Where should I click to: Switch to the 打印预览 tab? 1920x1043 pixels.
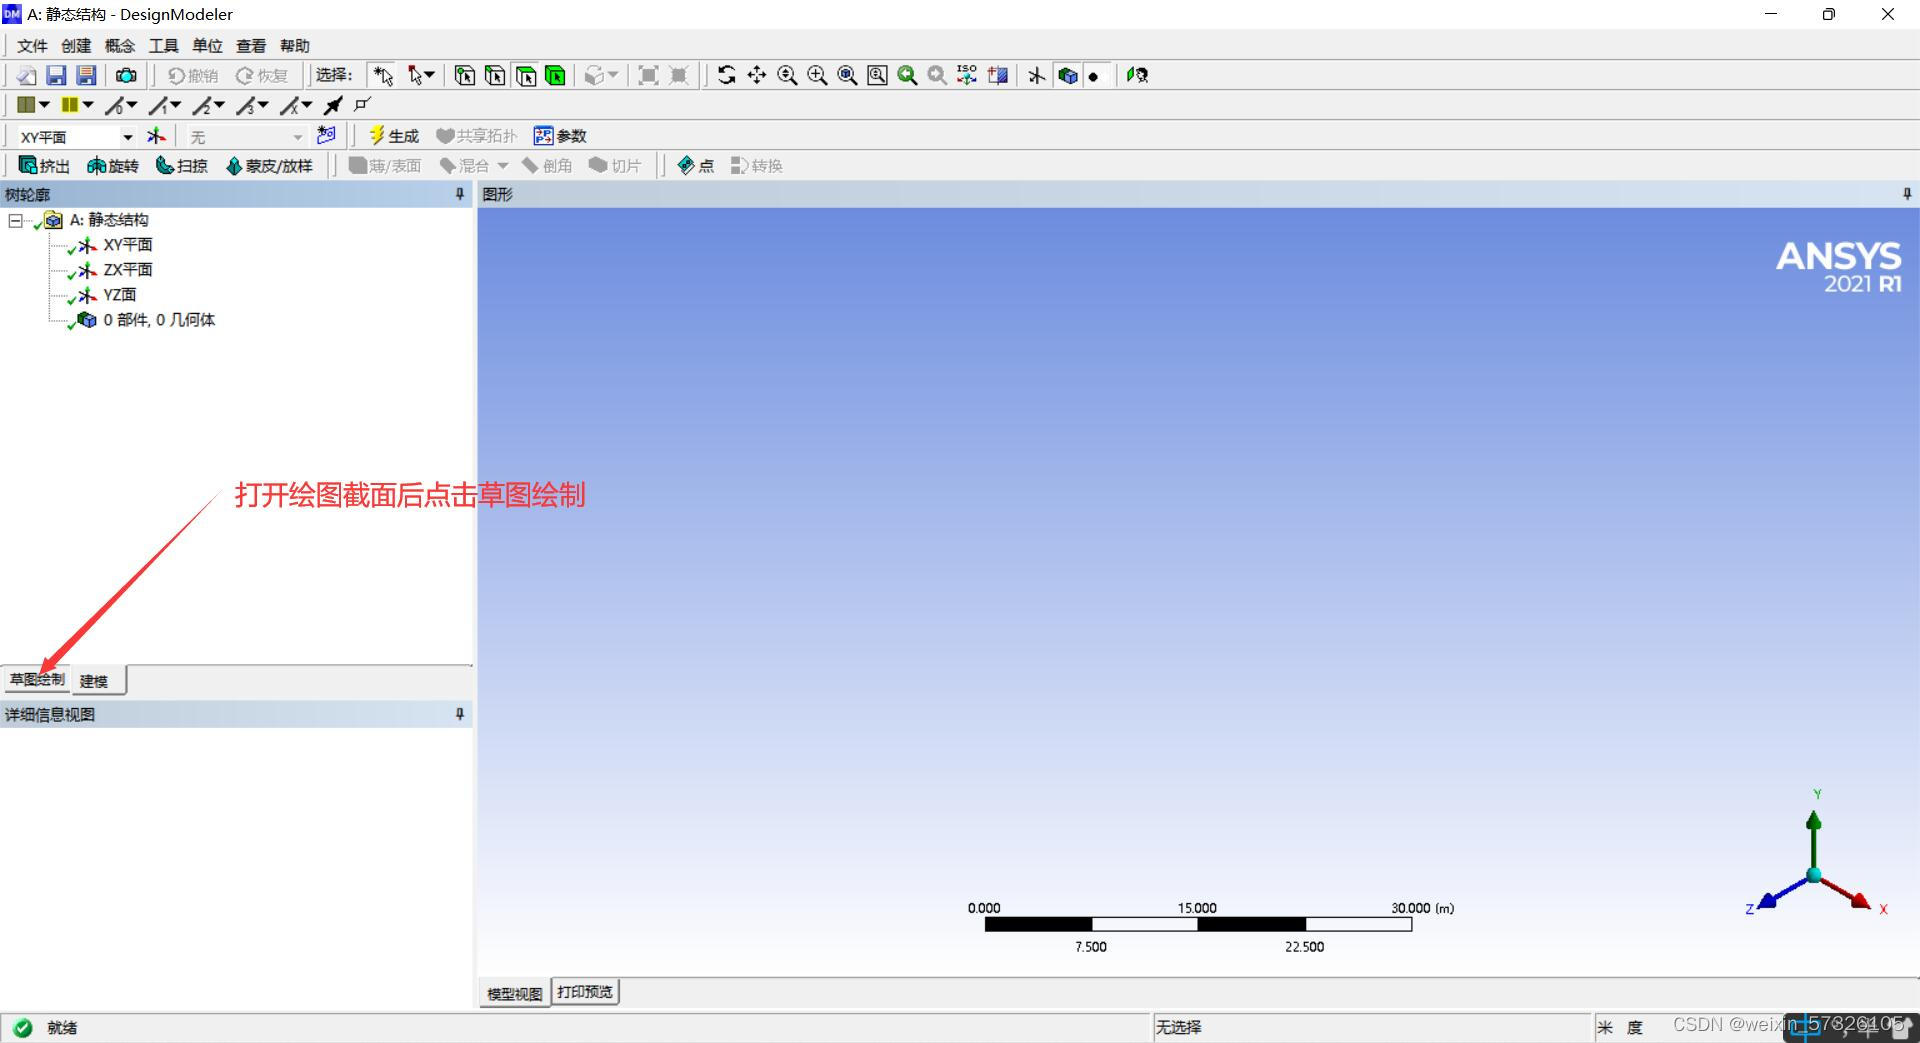585,992
